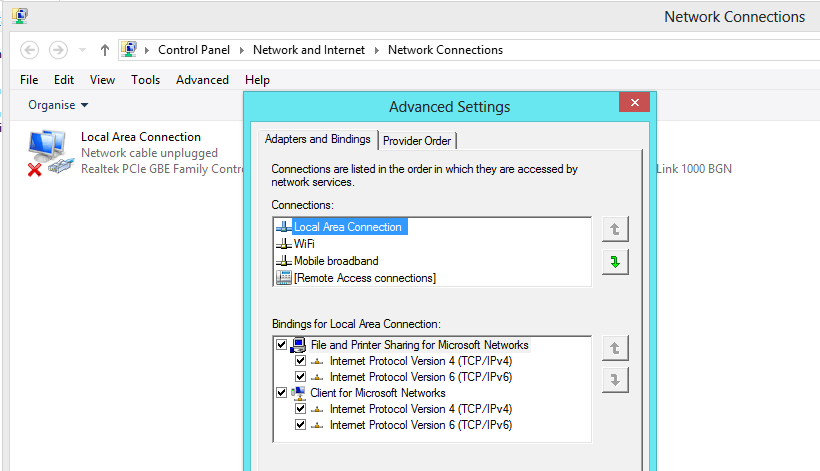Click Network Connections breadcrumb

pos(445,50)
